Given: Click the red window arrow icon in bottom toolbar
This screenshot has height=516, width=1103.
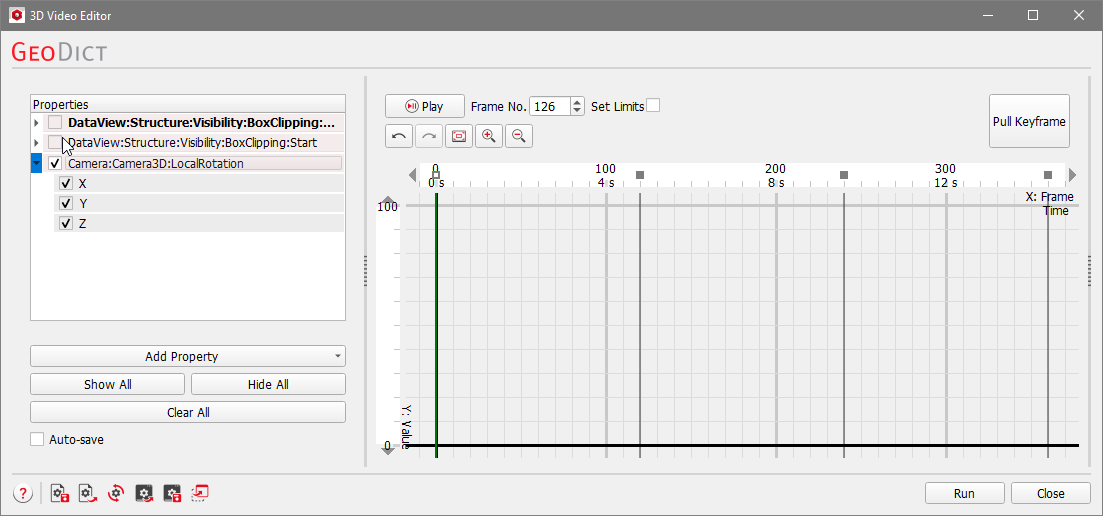Looking at the screenshot, I should tap(200, 493).
